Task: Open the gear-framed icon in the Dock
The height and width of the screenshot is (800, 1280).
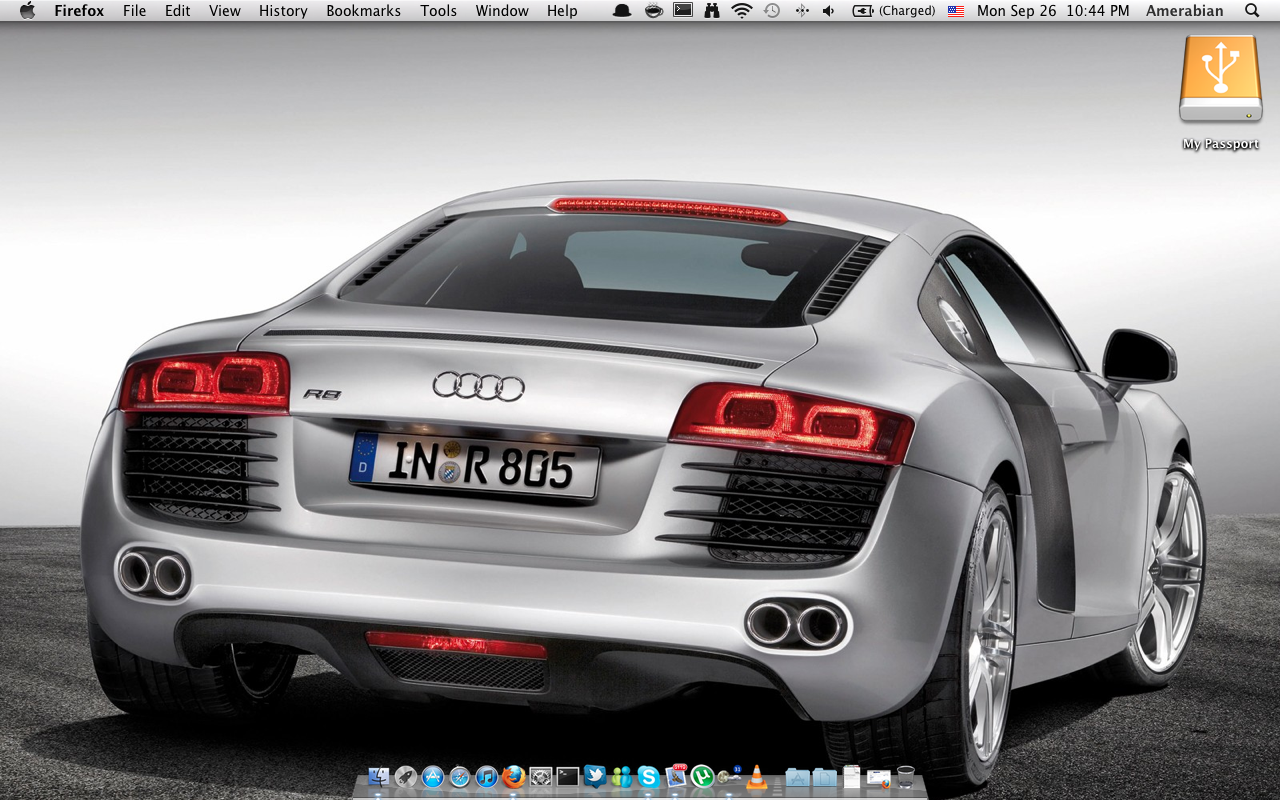Action: [x=541, y=776]
